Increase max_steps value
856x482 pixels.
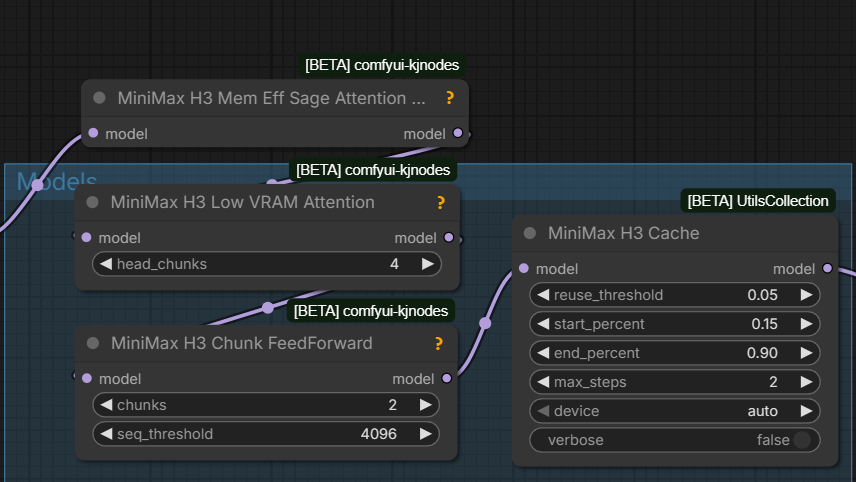pos(806,382)
